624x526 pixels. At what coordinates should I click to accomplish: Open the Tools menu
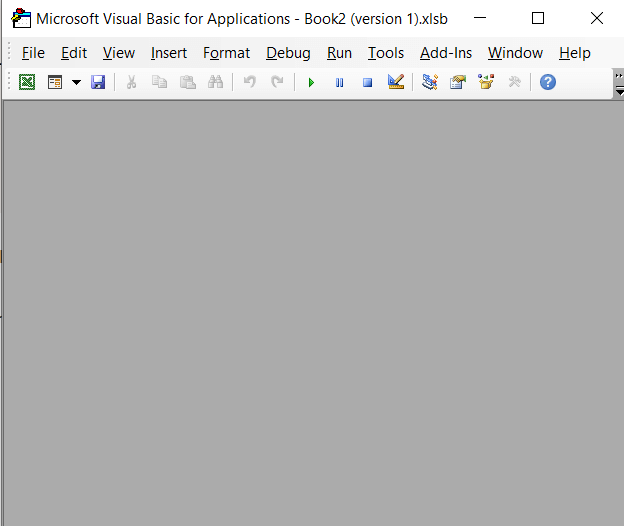(386, 53)
